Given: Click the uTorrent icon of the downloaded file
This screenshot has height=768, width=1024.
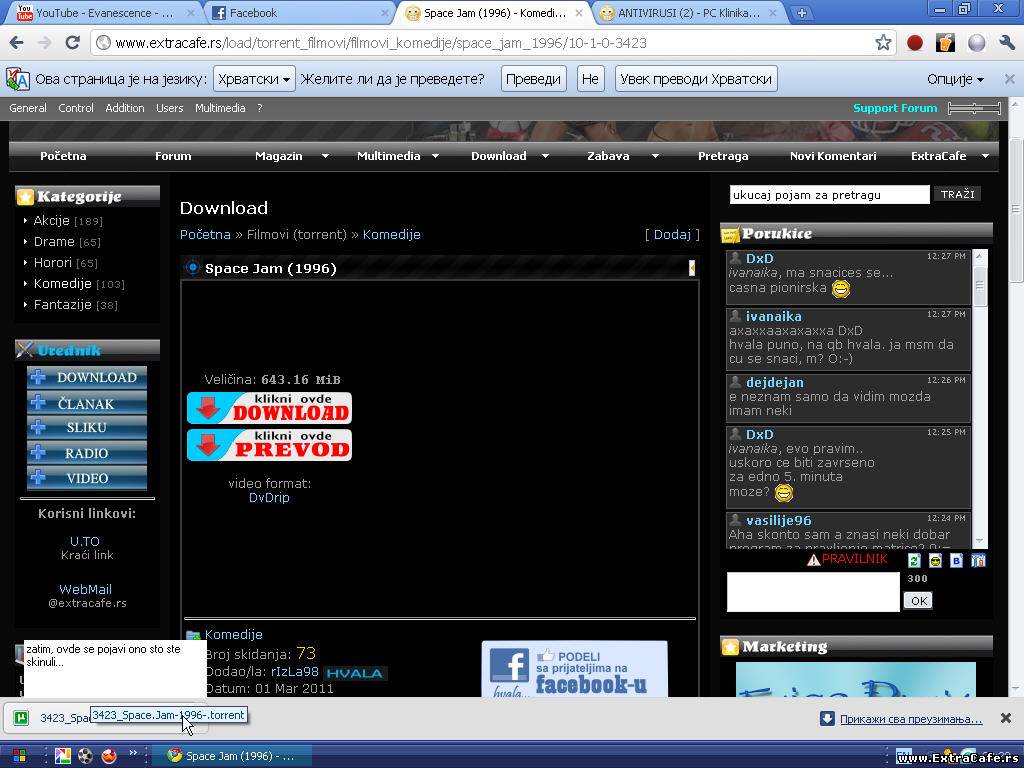Looking at the screenshot, I should pyautogui.click(x=21, y=718).
